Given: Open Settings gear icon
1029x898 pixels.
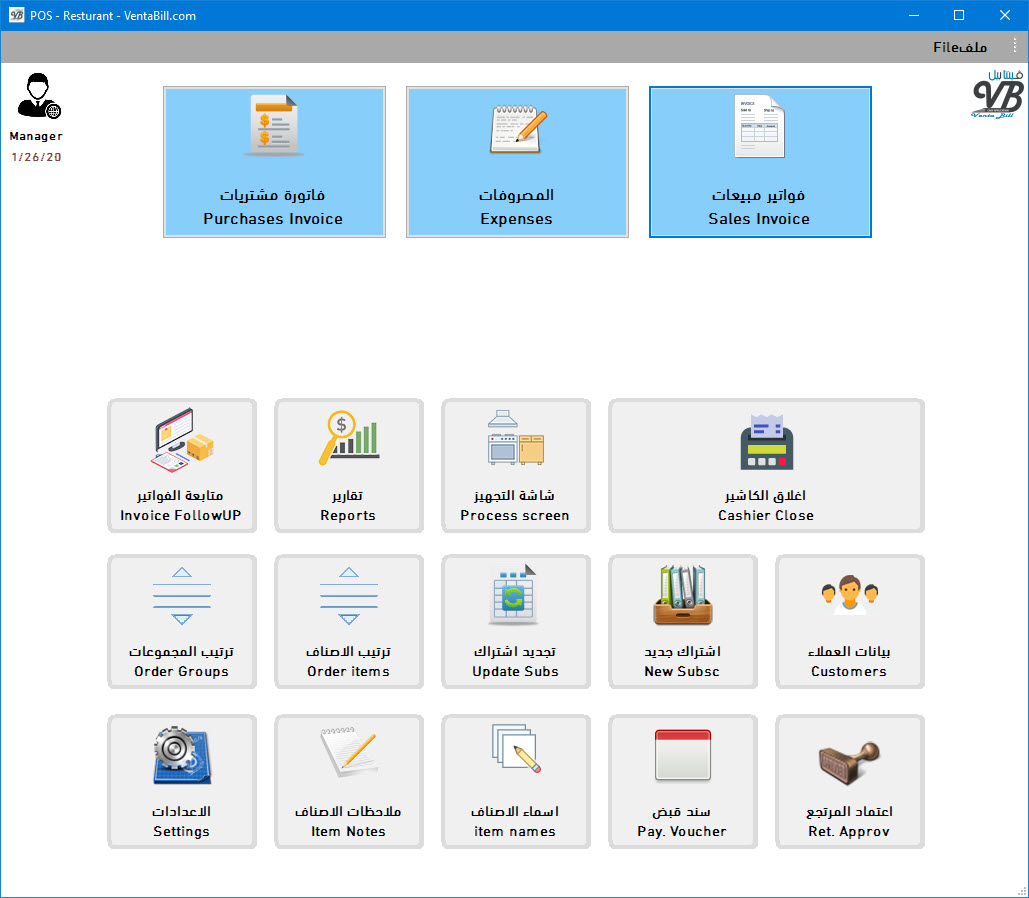Looking at the screenshot, I should [x=182, y=755].
